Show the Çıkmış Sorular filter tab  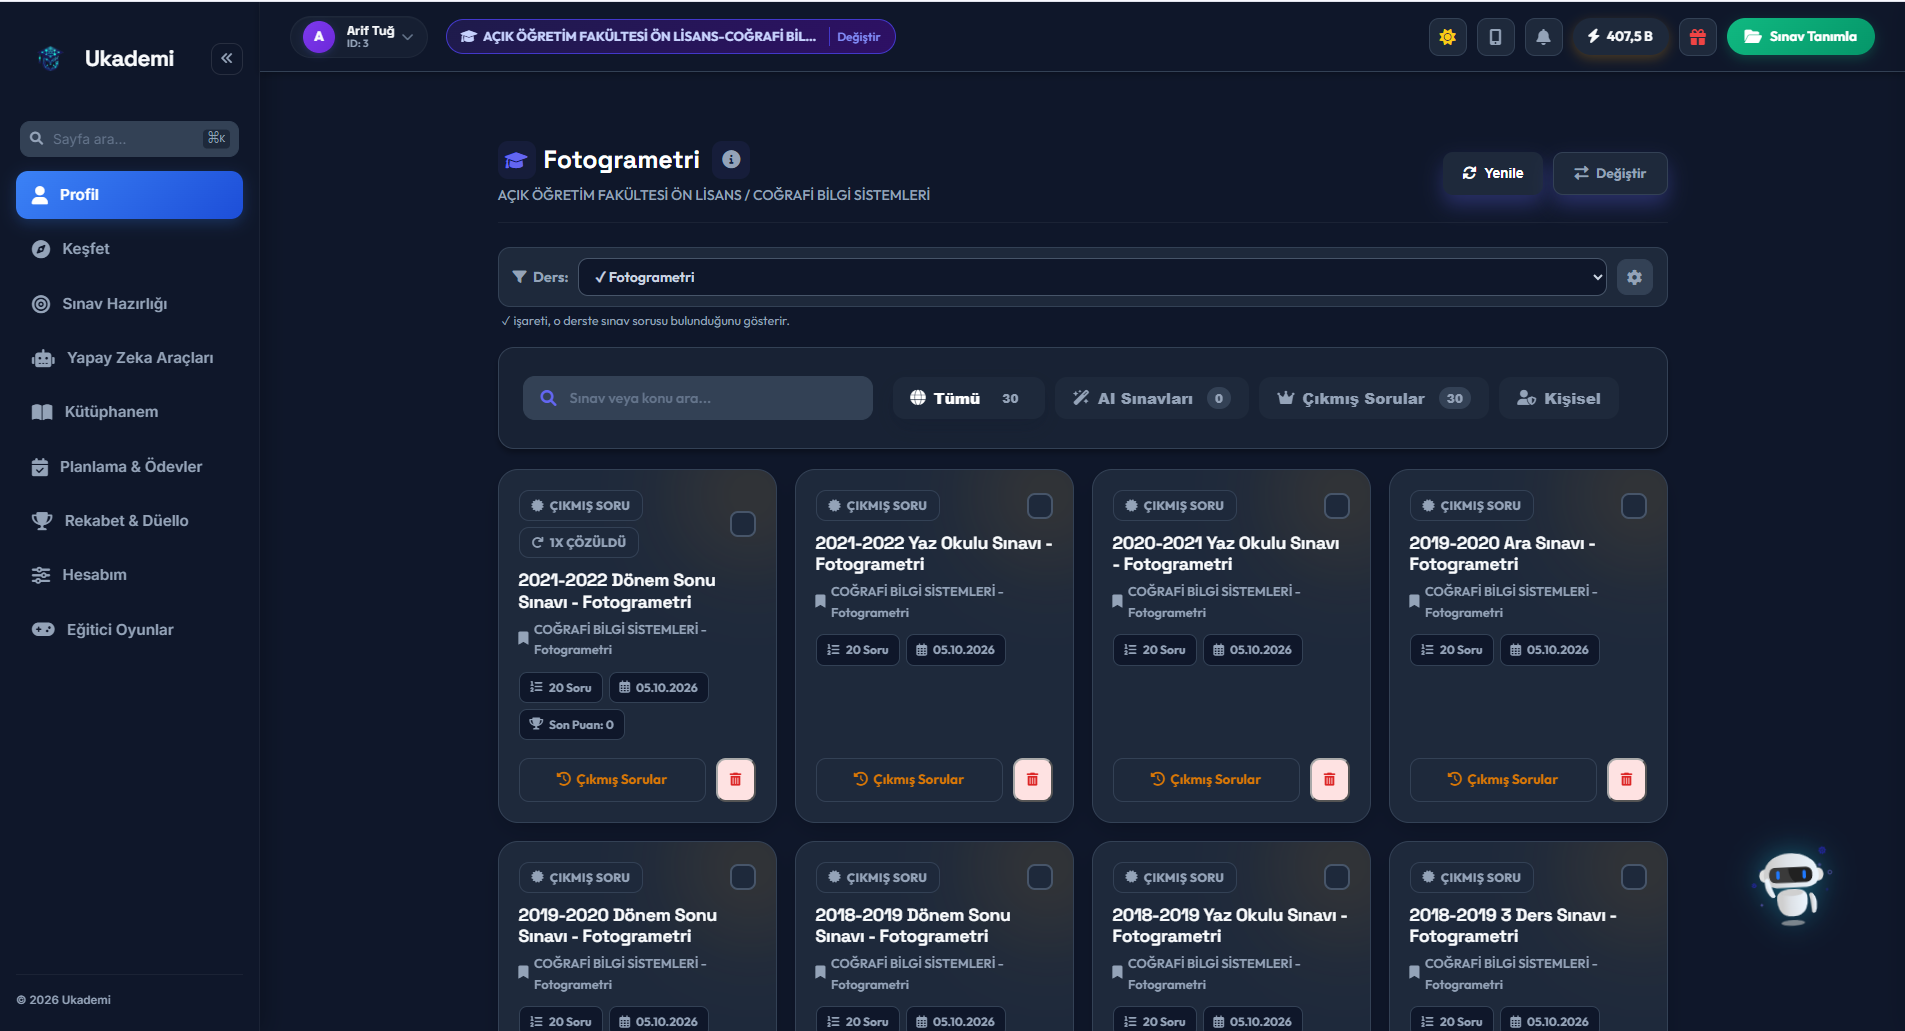(1374, 398)
